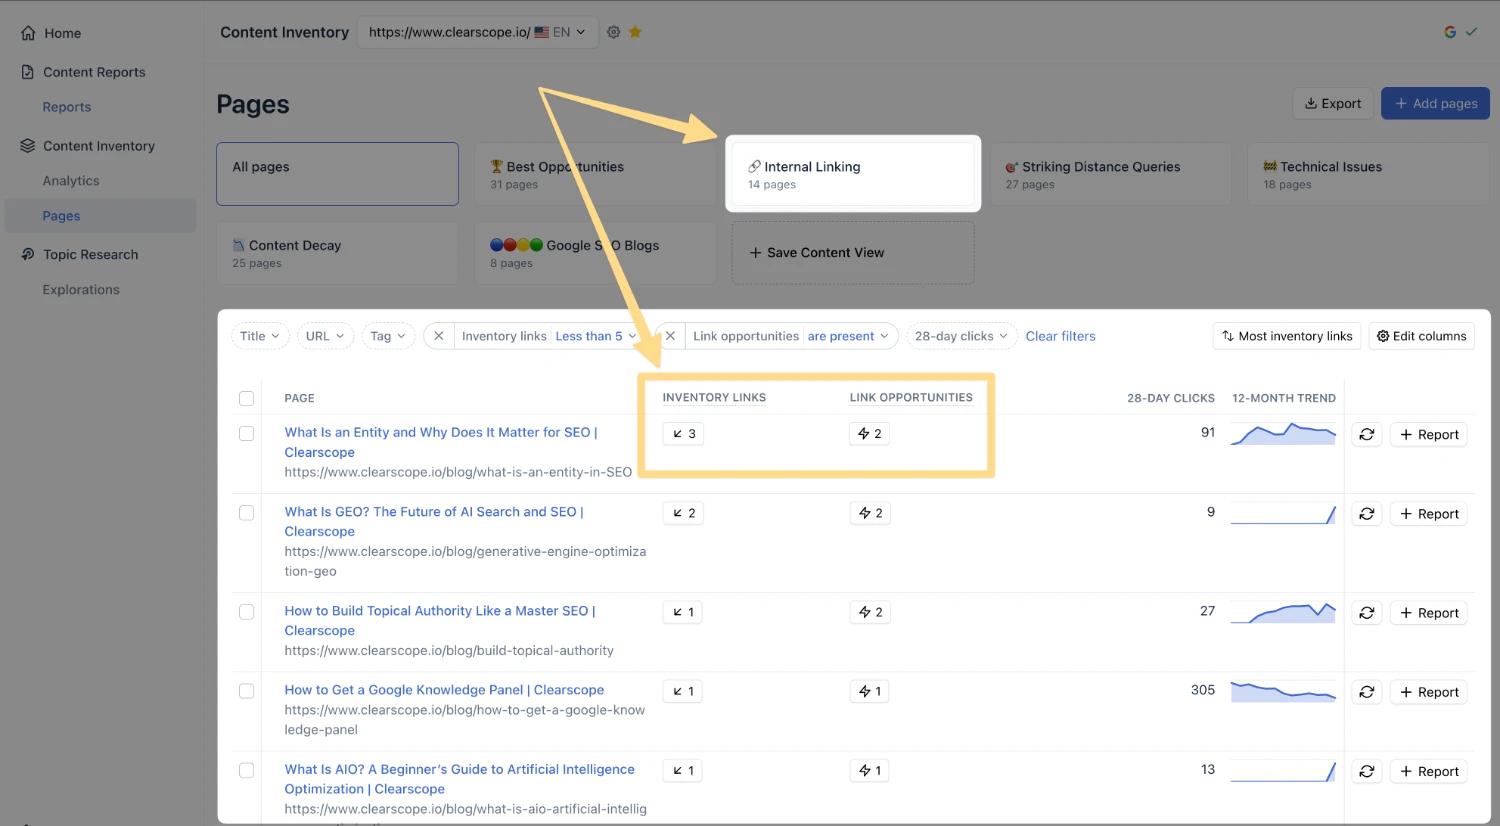1500x826 pixels.
Task: Refresh the 'What Is an Entity' row
Action: click(x=1367, y=434)
